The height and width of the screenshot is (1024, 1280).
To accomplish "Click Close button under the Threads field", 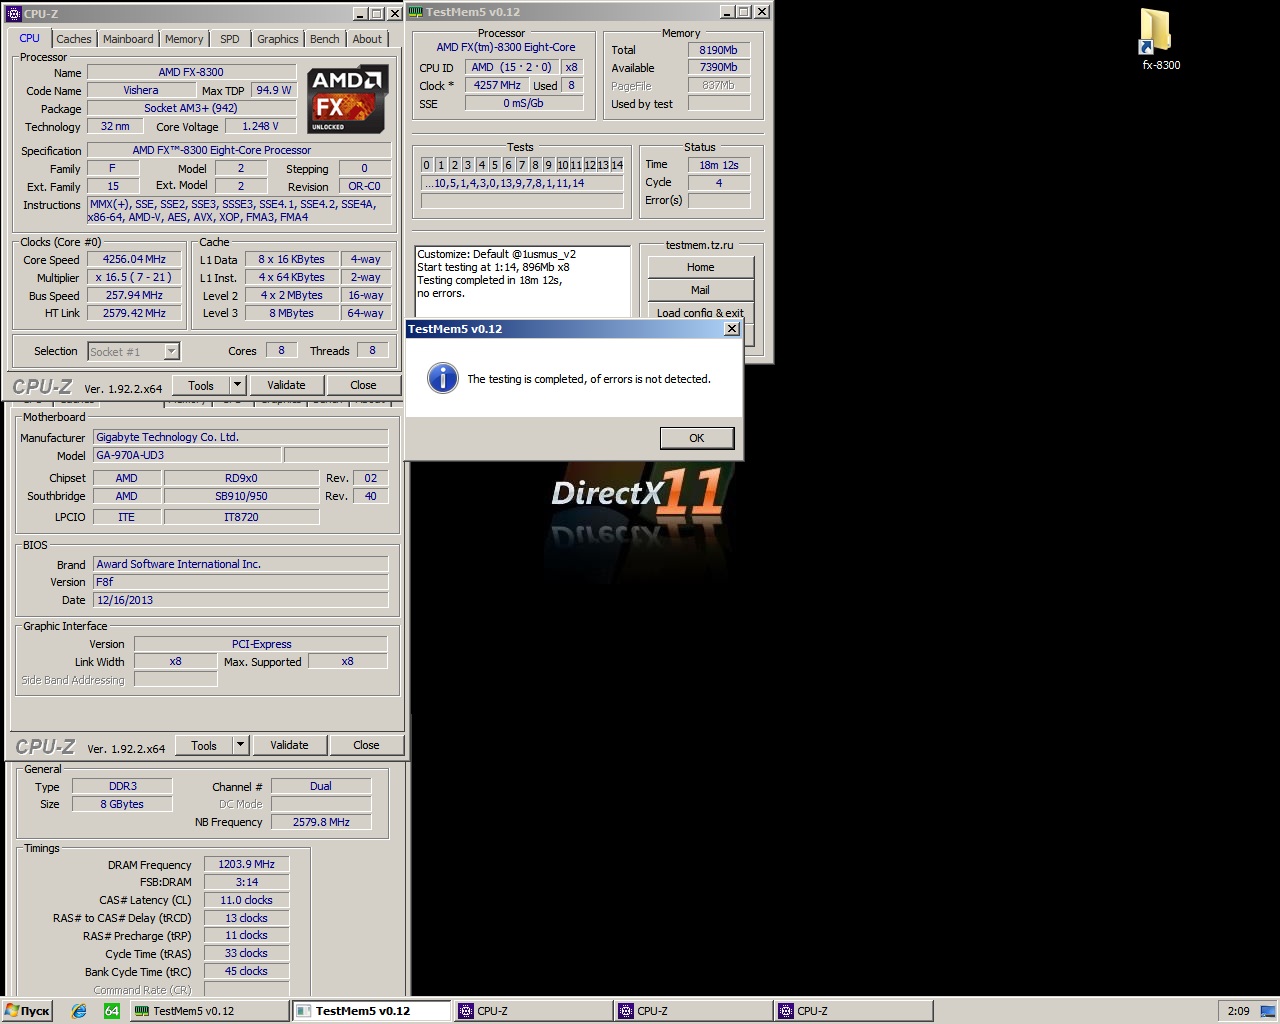I will tap(363, 385).
